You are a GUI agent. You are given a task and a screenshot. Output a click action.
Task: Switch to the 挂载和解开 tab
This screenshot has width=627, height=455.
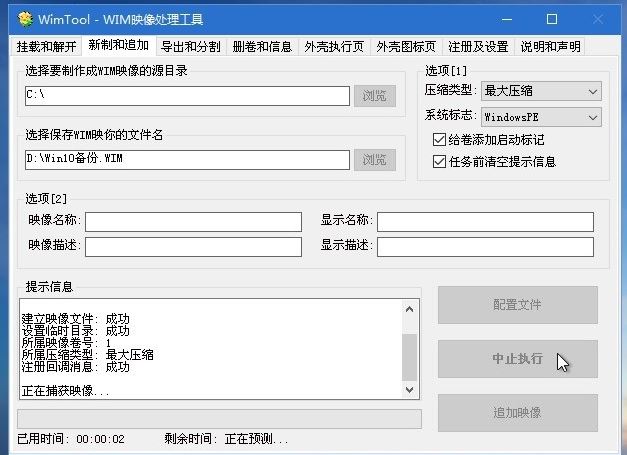46,47
